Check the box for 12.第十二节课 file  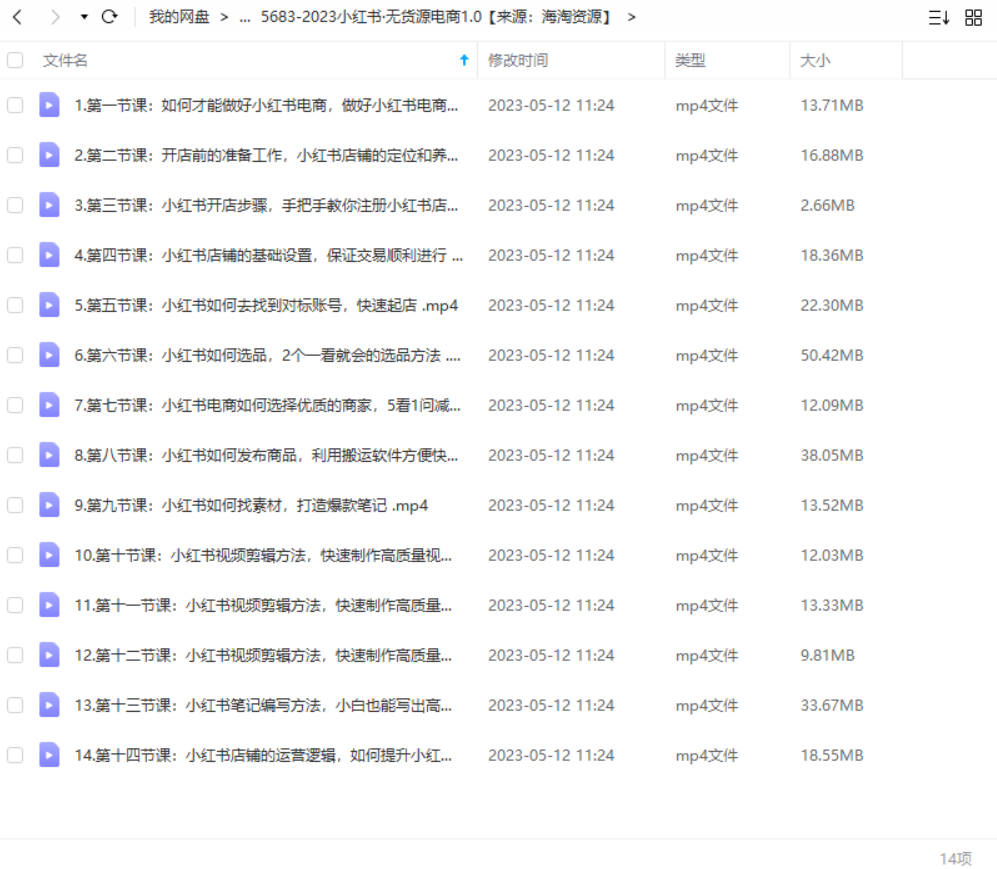15,655
